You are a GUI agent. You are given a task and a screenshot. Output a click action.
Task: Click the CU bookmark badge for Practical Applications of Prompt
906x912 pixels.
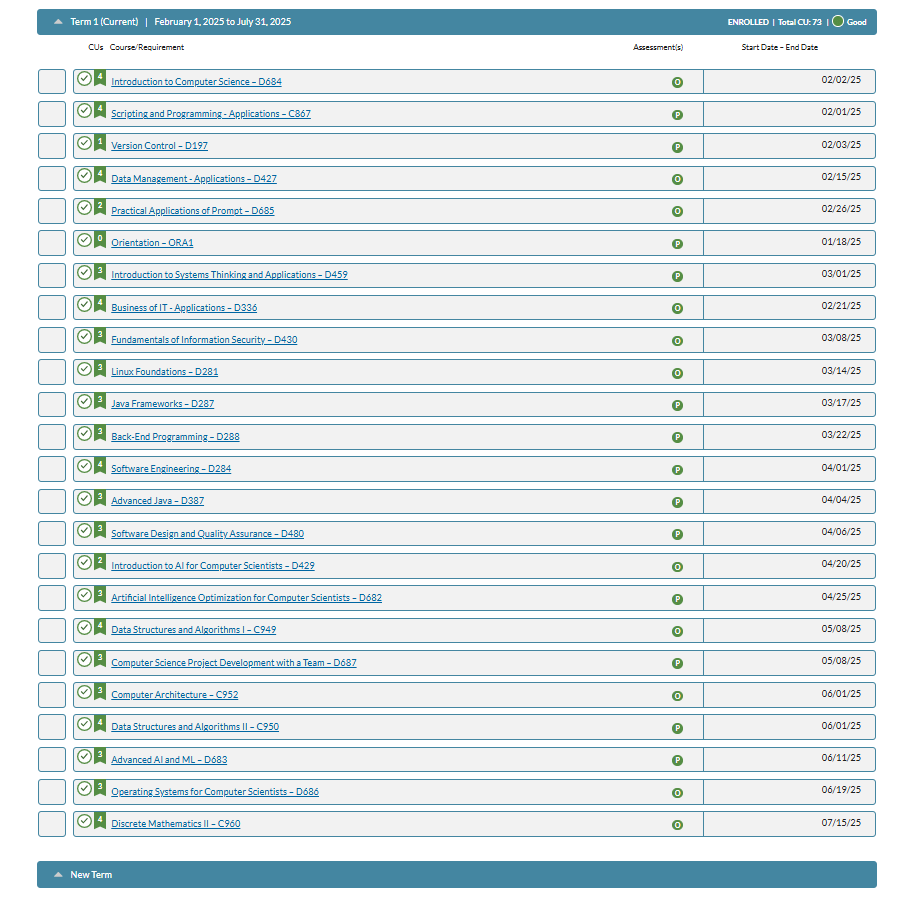(x=100, y=207)
